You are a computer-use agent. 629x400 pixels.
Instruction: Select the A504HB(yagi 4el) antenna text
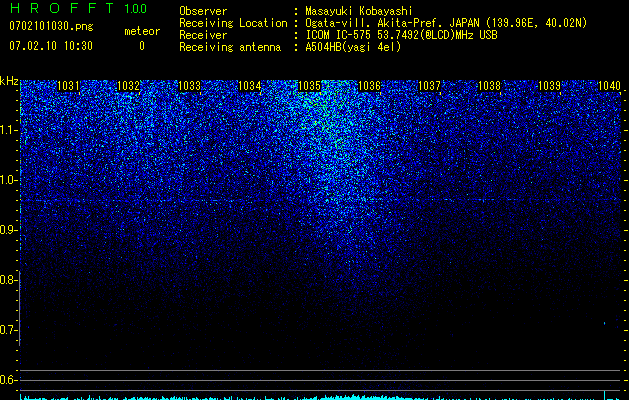click(353, 47)
